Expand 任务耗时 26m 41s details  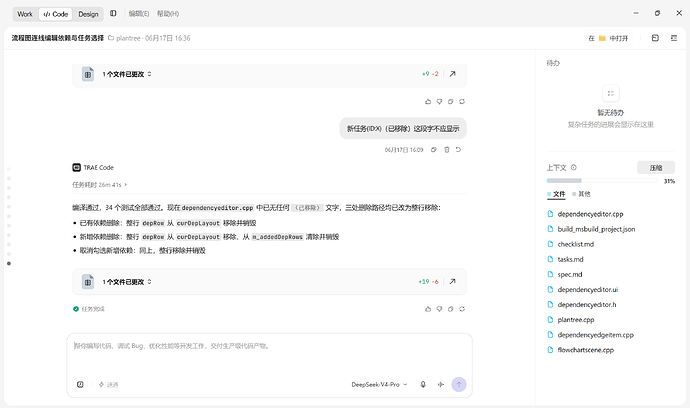[x=99, y=185]
